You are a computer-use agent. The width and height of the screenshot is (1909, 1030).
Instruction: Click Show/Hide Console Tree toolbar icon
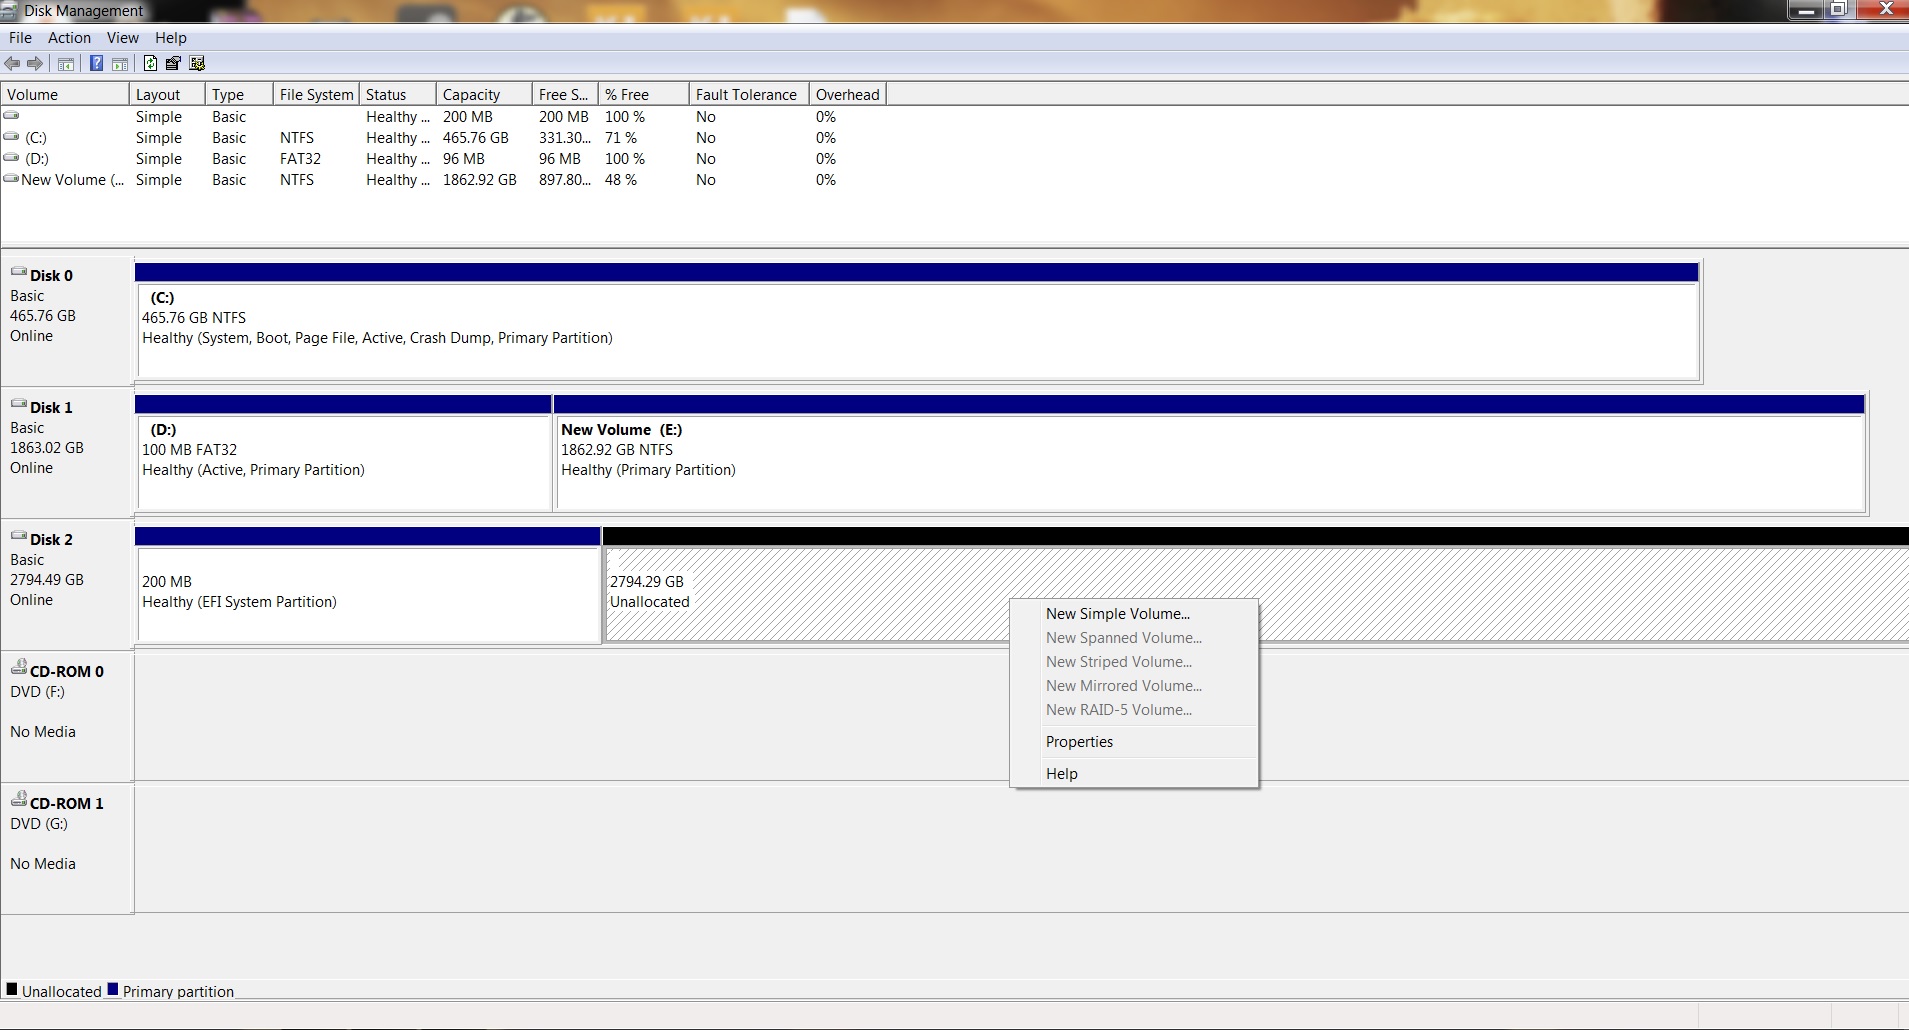(66, 64)
